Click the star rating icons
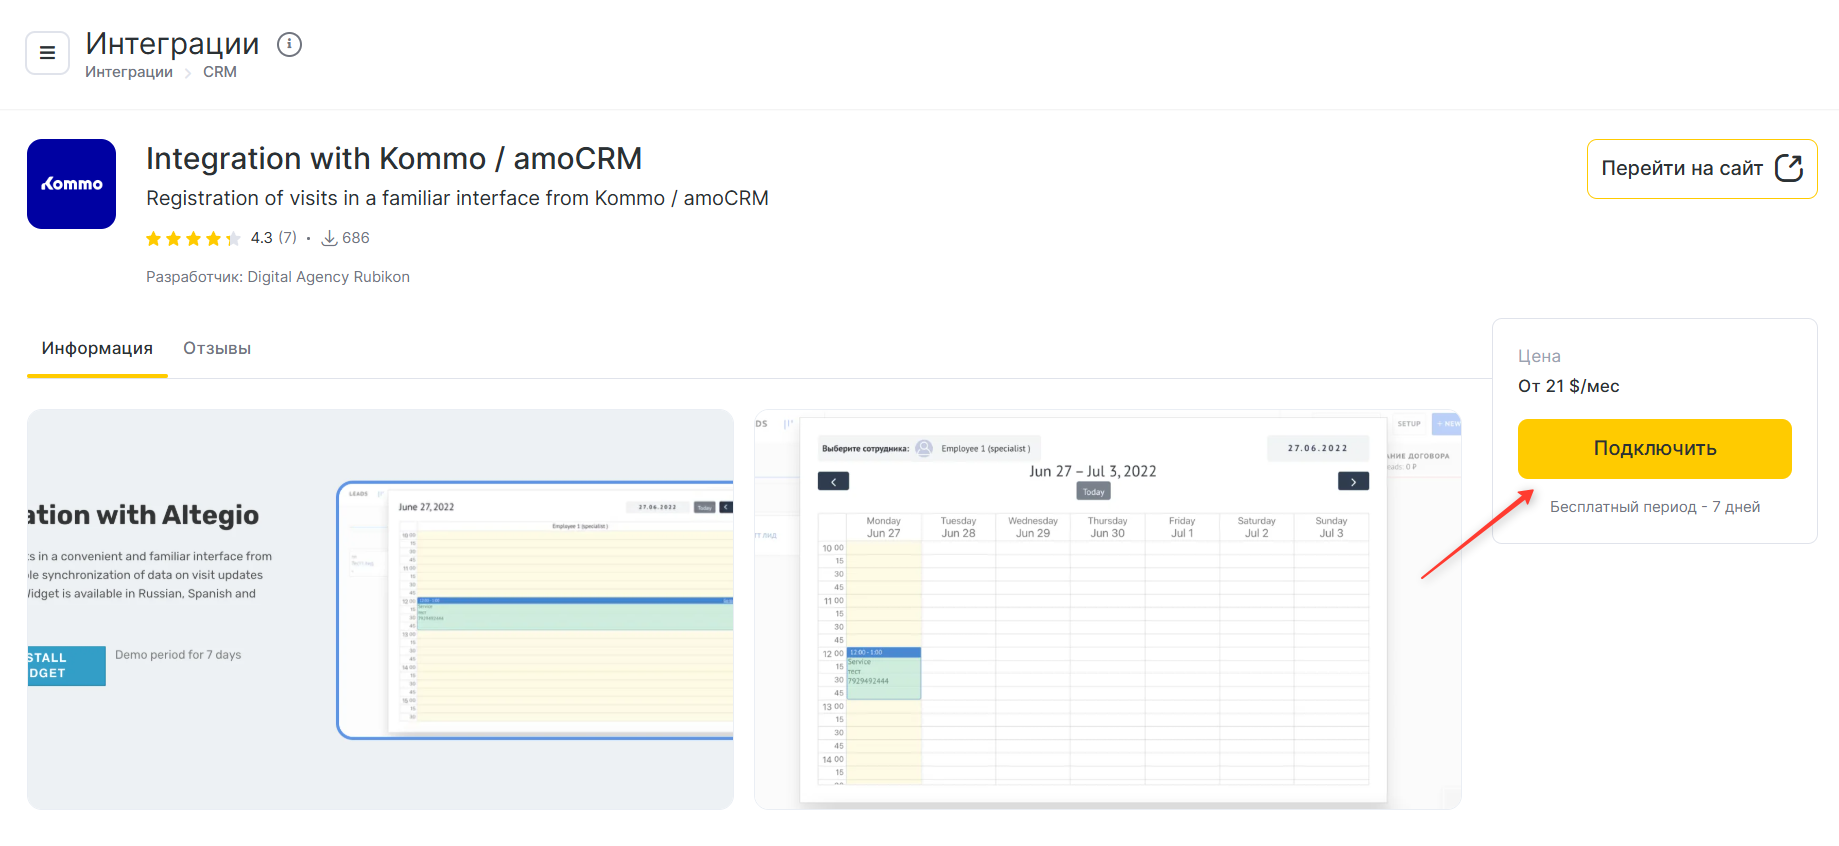 [x=193, y=238]
